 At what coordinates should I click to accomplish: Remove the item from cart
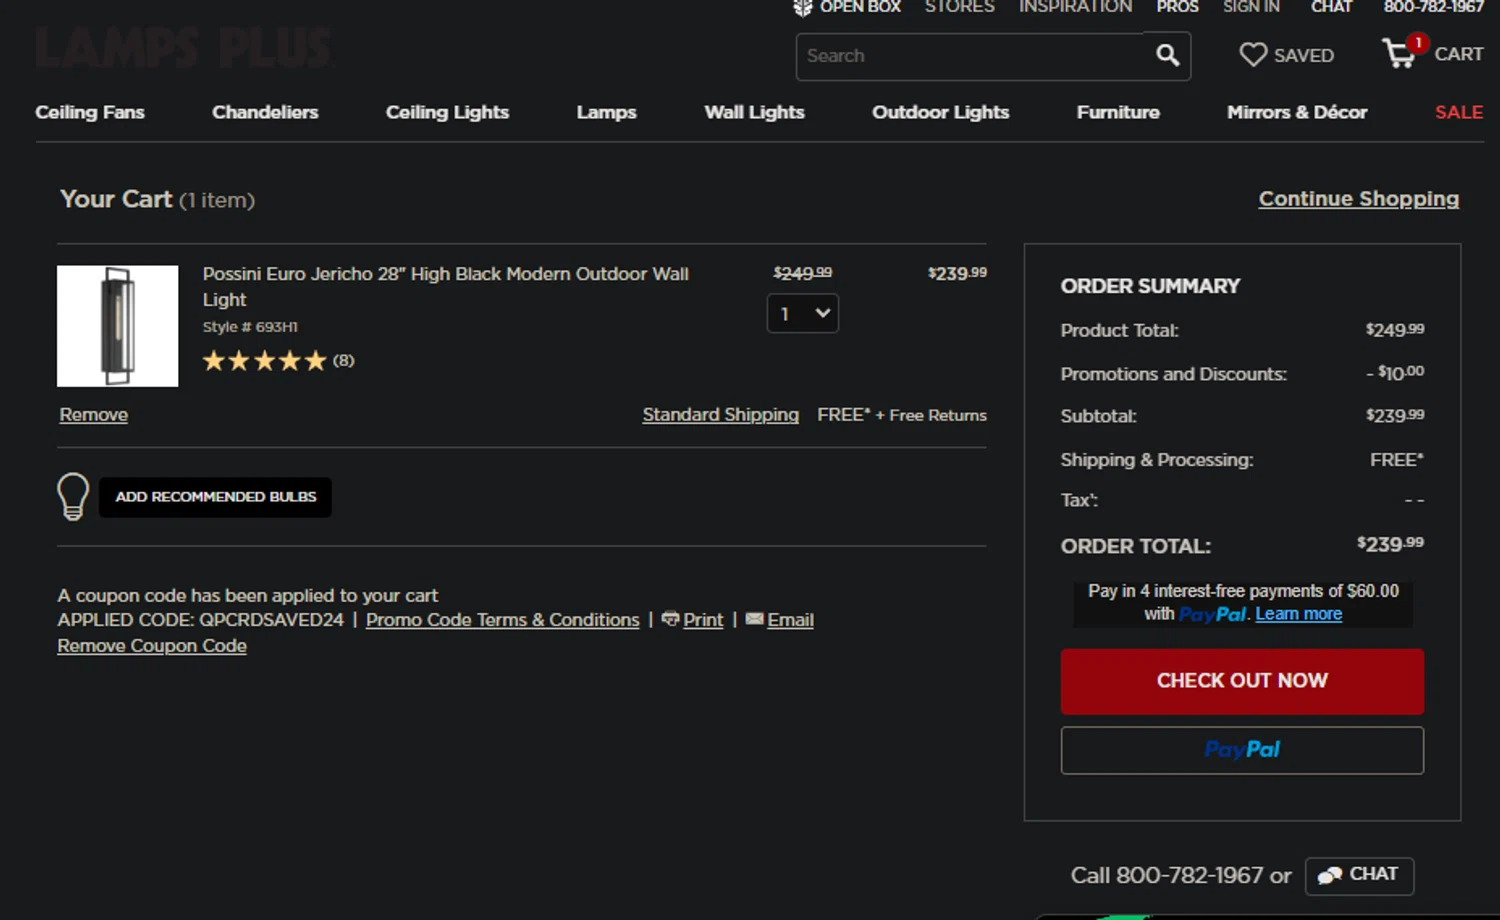93,414
